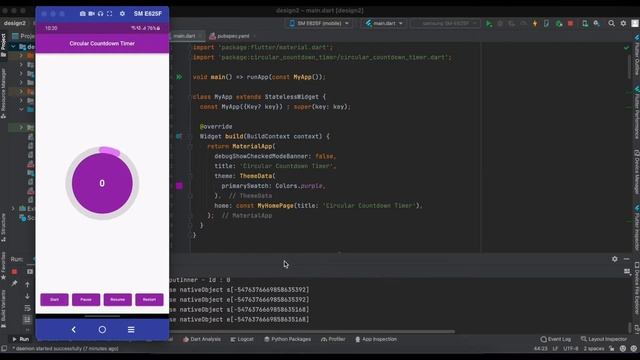The image size is (640, 360).
Task: Open the Run tool window tab
Action: point(20,339)
